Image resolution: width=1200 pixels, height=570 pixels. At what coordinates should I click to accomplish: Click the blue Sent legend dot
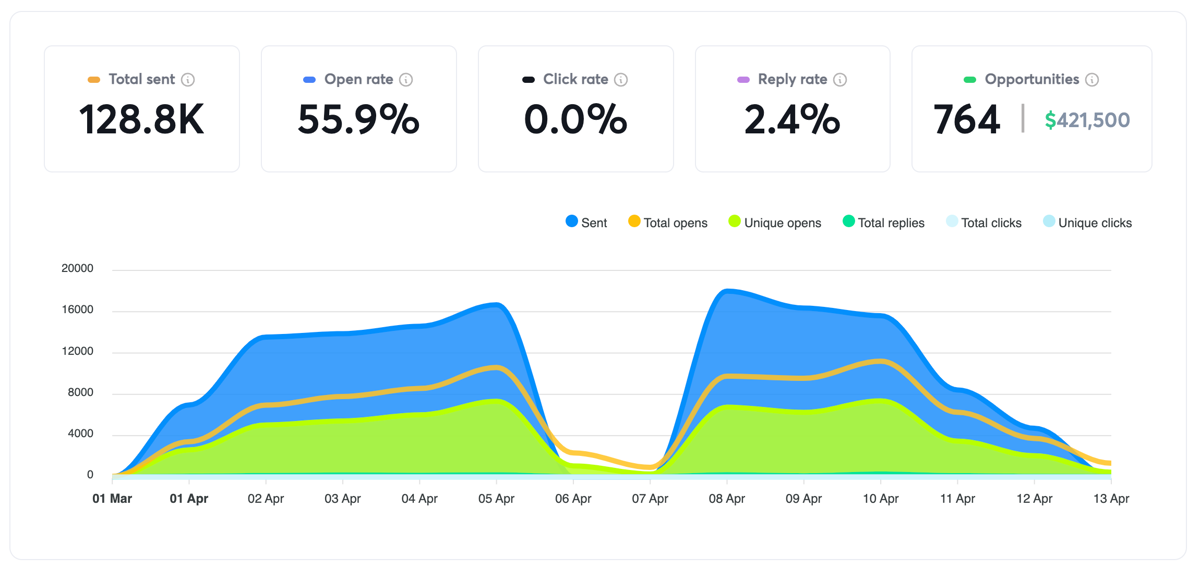(x=572, y=222)
